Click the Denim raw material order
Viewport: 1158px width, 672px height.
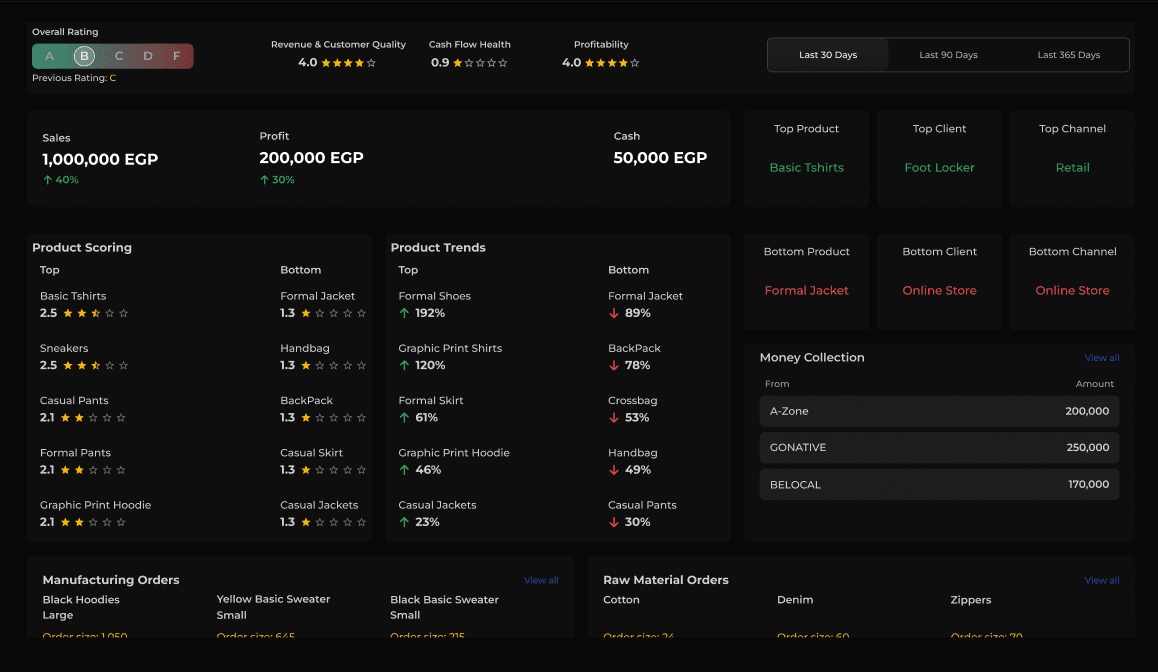click(x=813, y=616)
